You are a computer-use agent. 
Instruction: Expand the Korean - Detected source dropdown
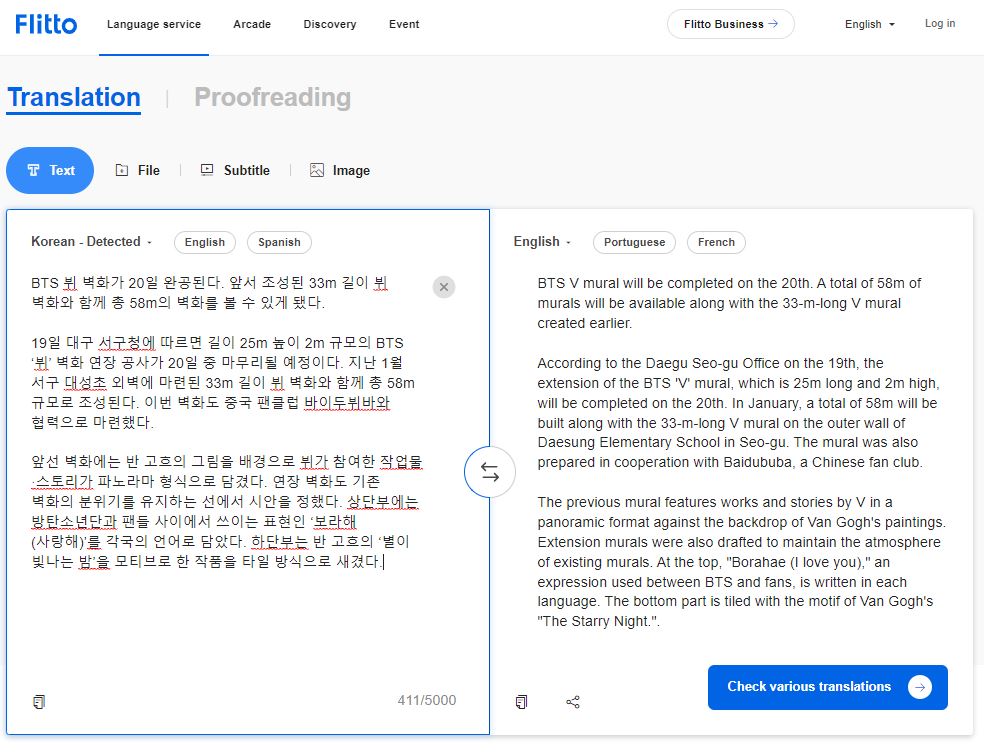pyautogui.click(x=92, y=242)
